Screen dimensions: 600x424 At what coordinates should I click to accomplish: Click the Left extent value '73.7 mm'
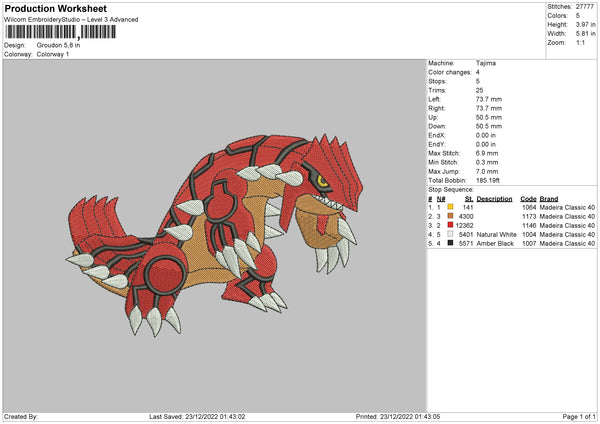point(489,99)
